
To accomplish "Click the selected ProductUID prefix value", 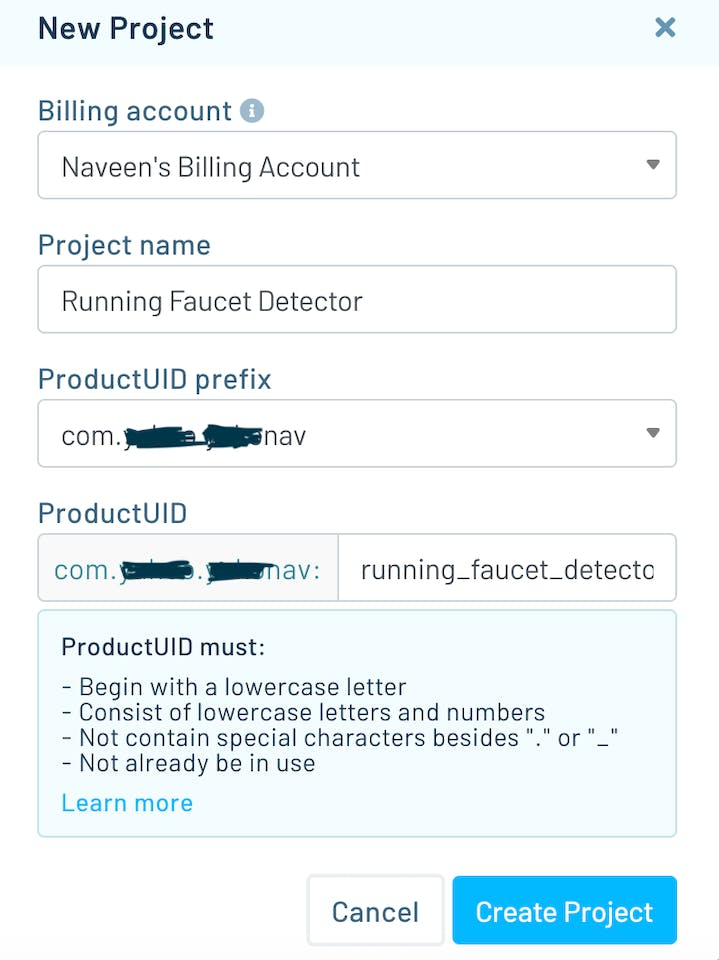I will pyautogui.click(x=183, y=435).
